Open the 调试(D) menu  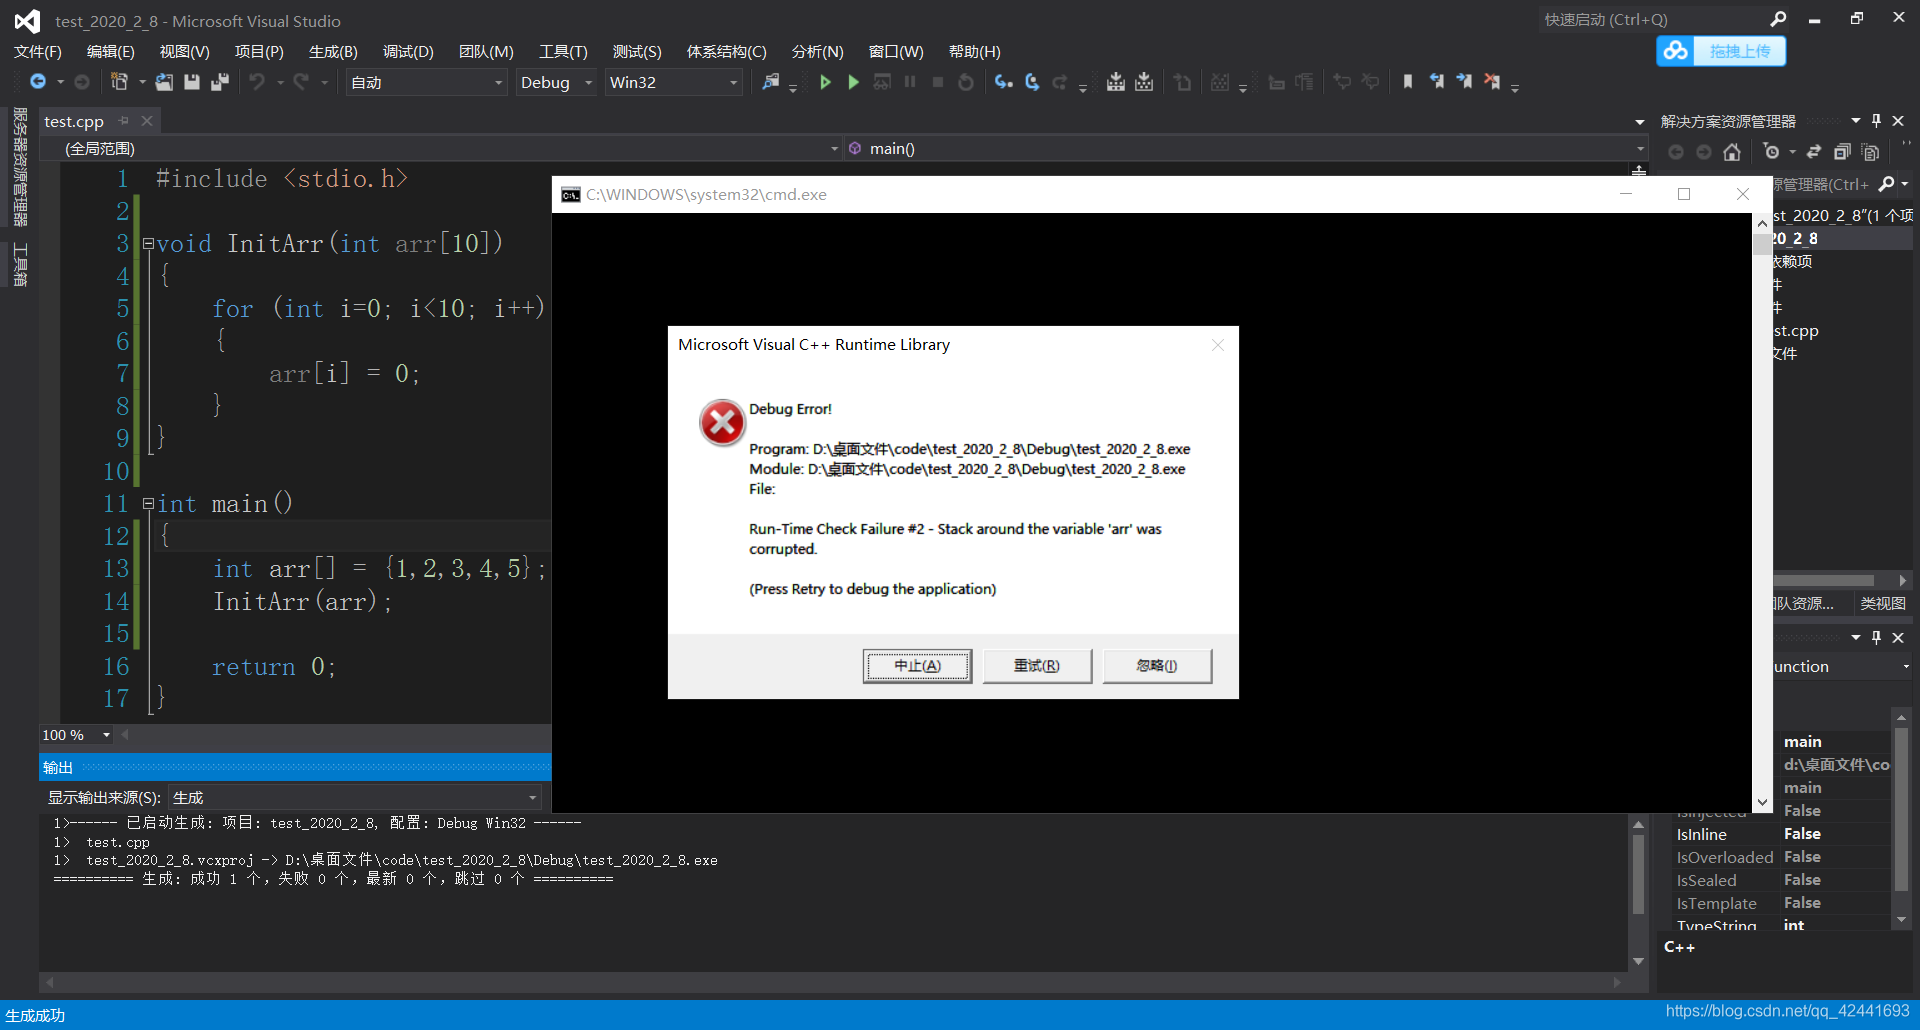408,52
